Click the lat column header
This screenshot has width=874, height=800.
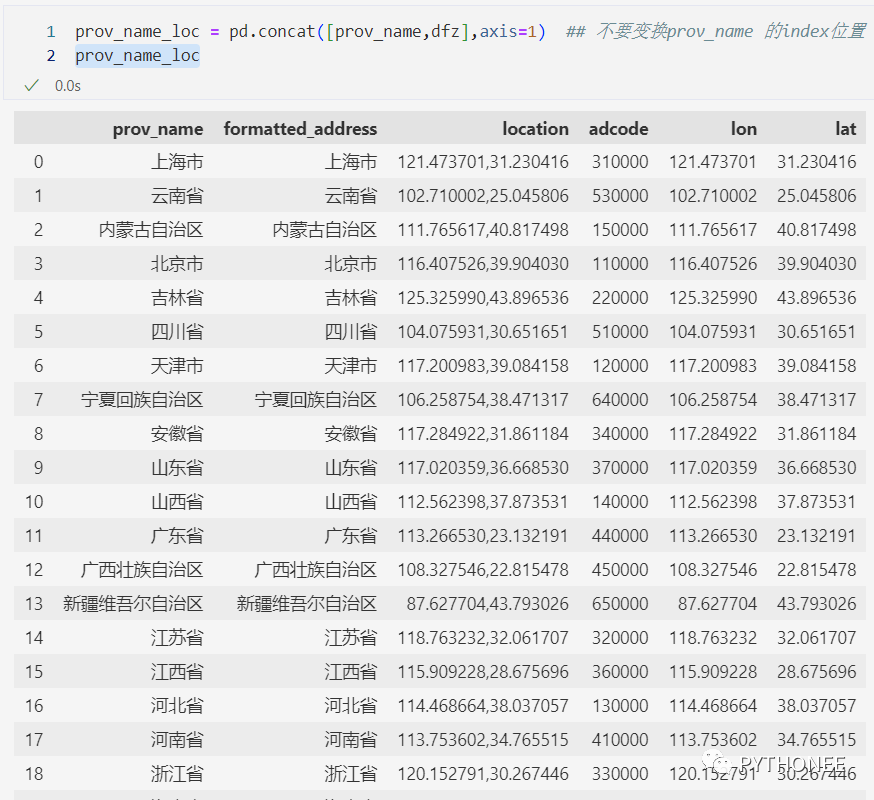(846, 128)
